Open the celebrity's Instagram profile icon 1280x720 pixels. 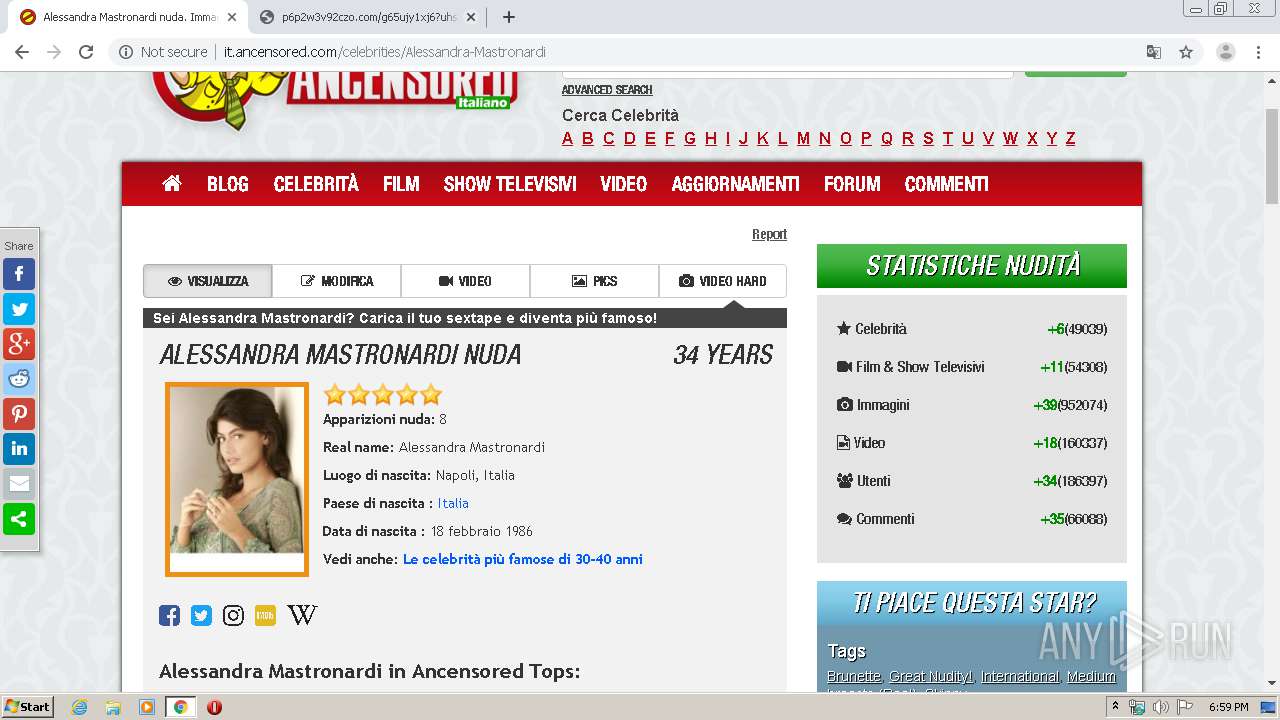233,616
